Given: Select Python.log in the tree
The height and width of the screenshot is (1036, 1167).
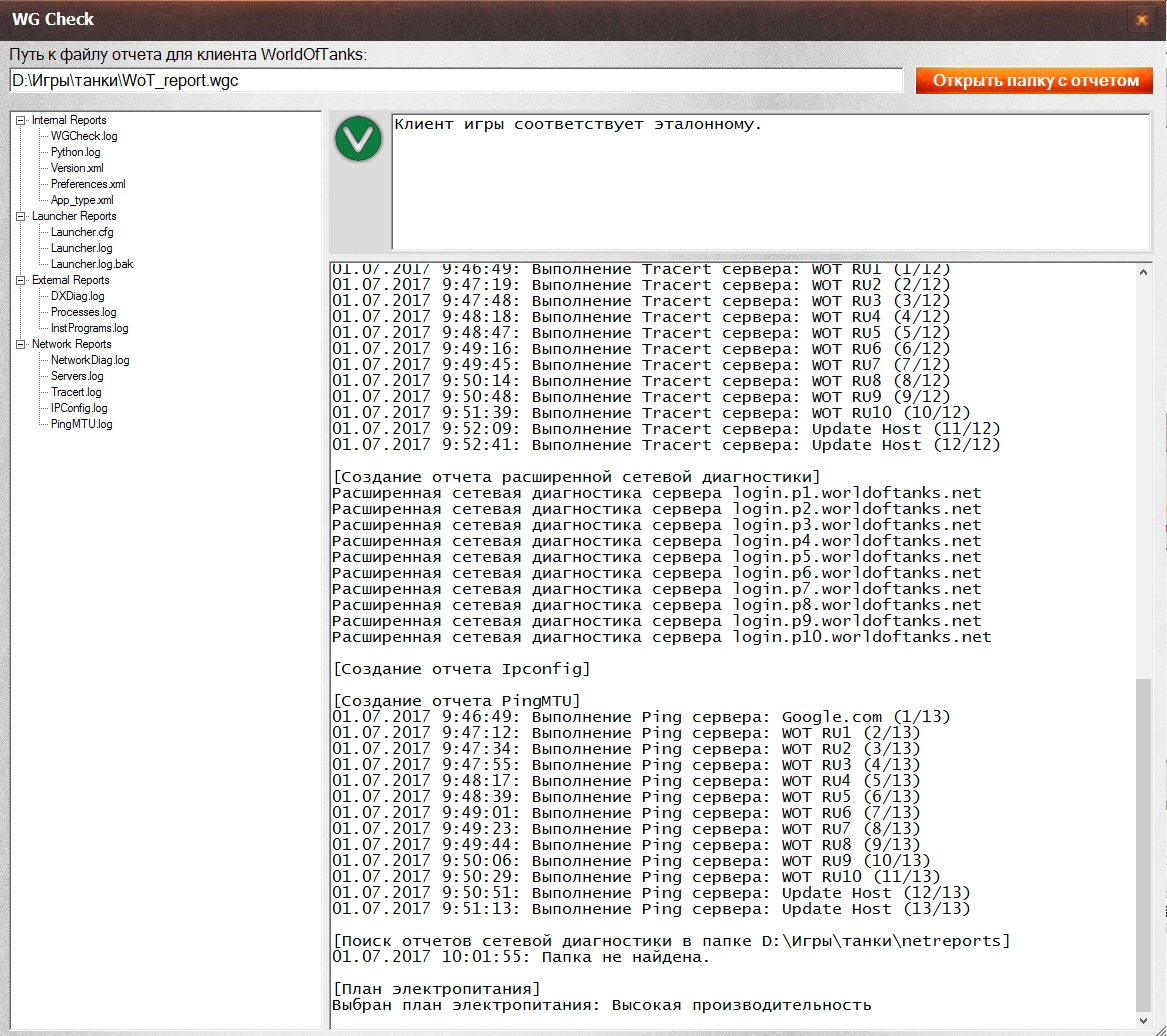Looking at the screenshot, I should click(x=76, y=152).
